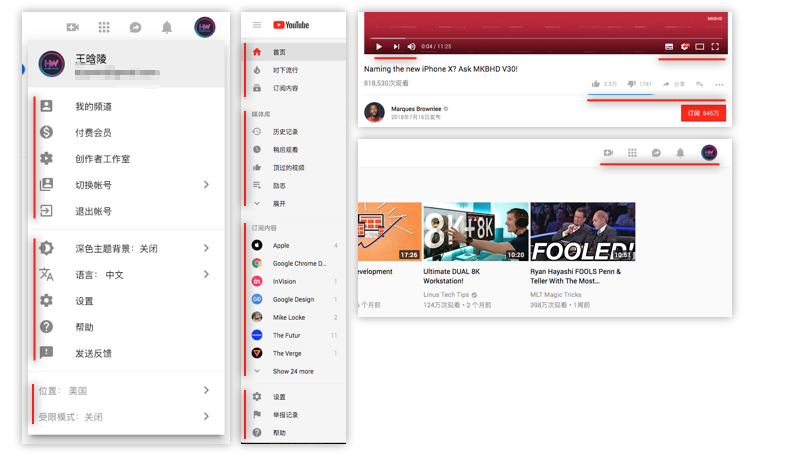Viewport: 791px width, 458px height.
Task: Click the Marques Brownlee channel avatar
Action: coord(374,112)
